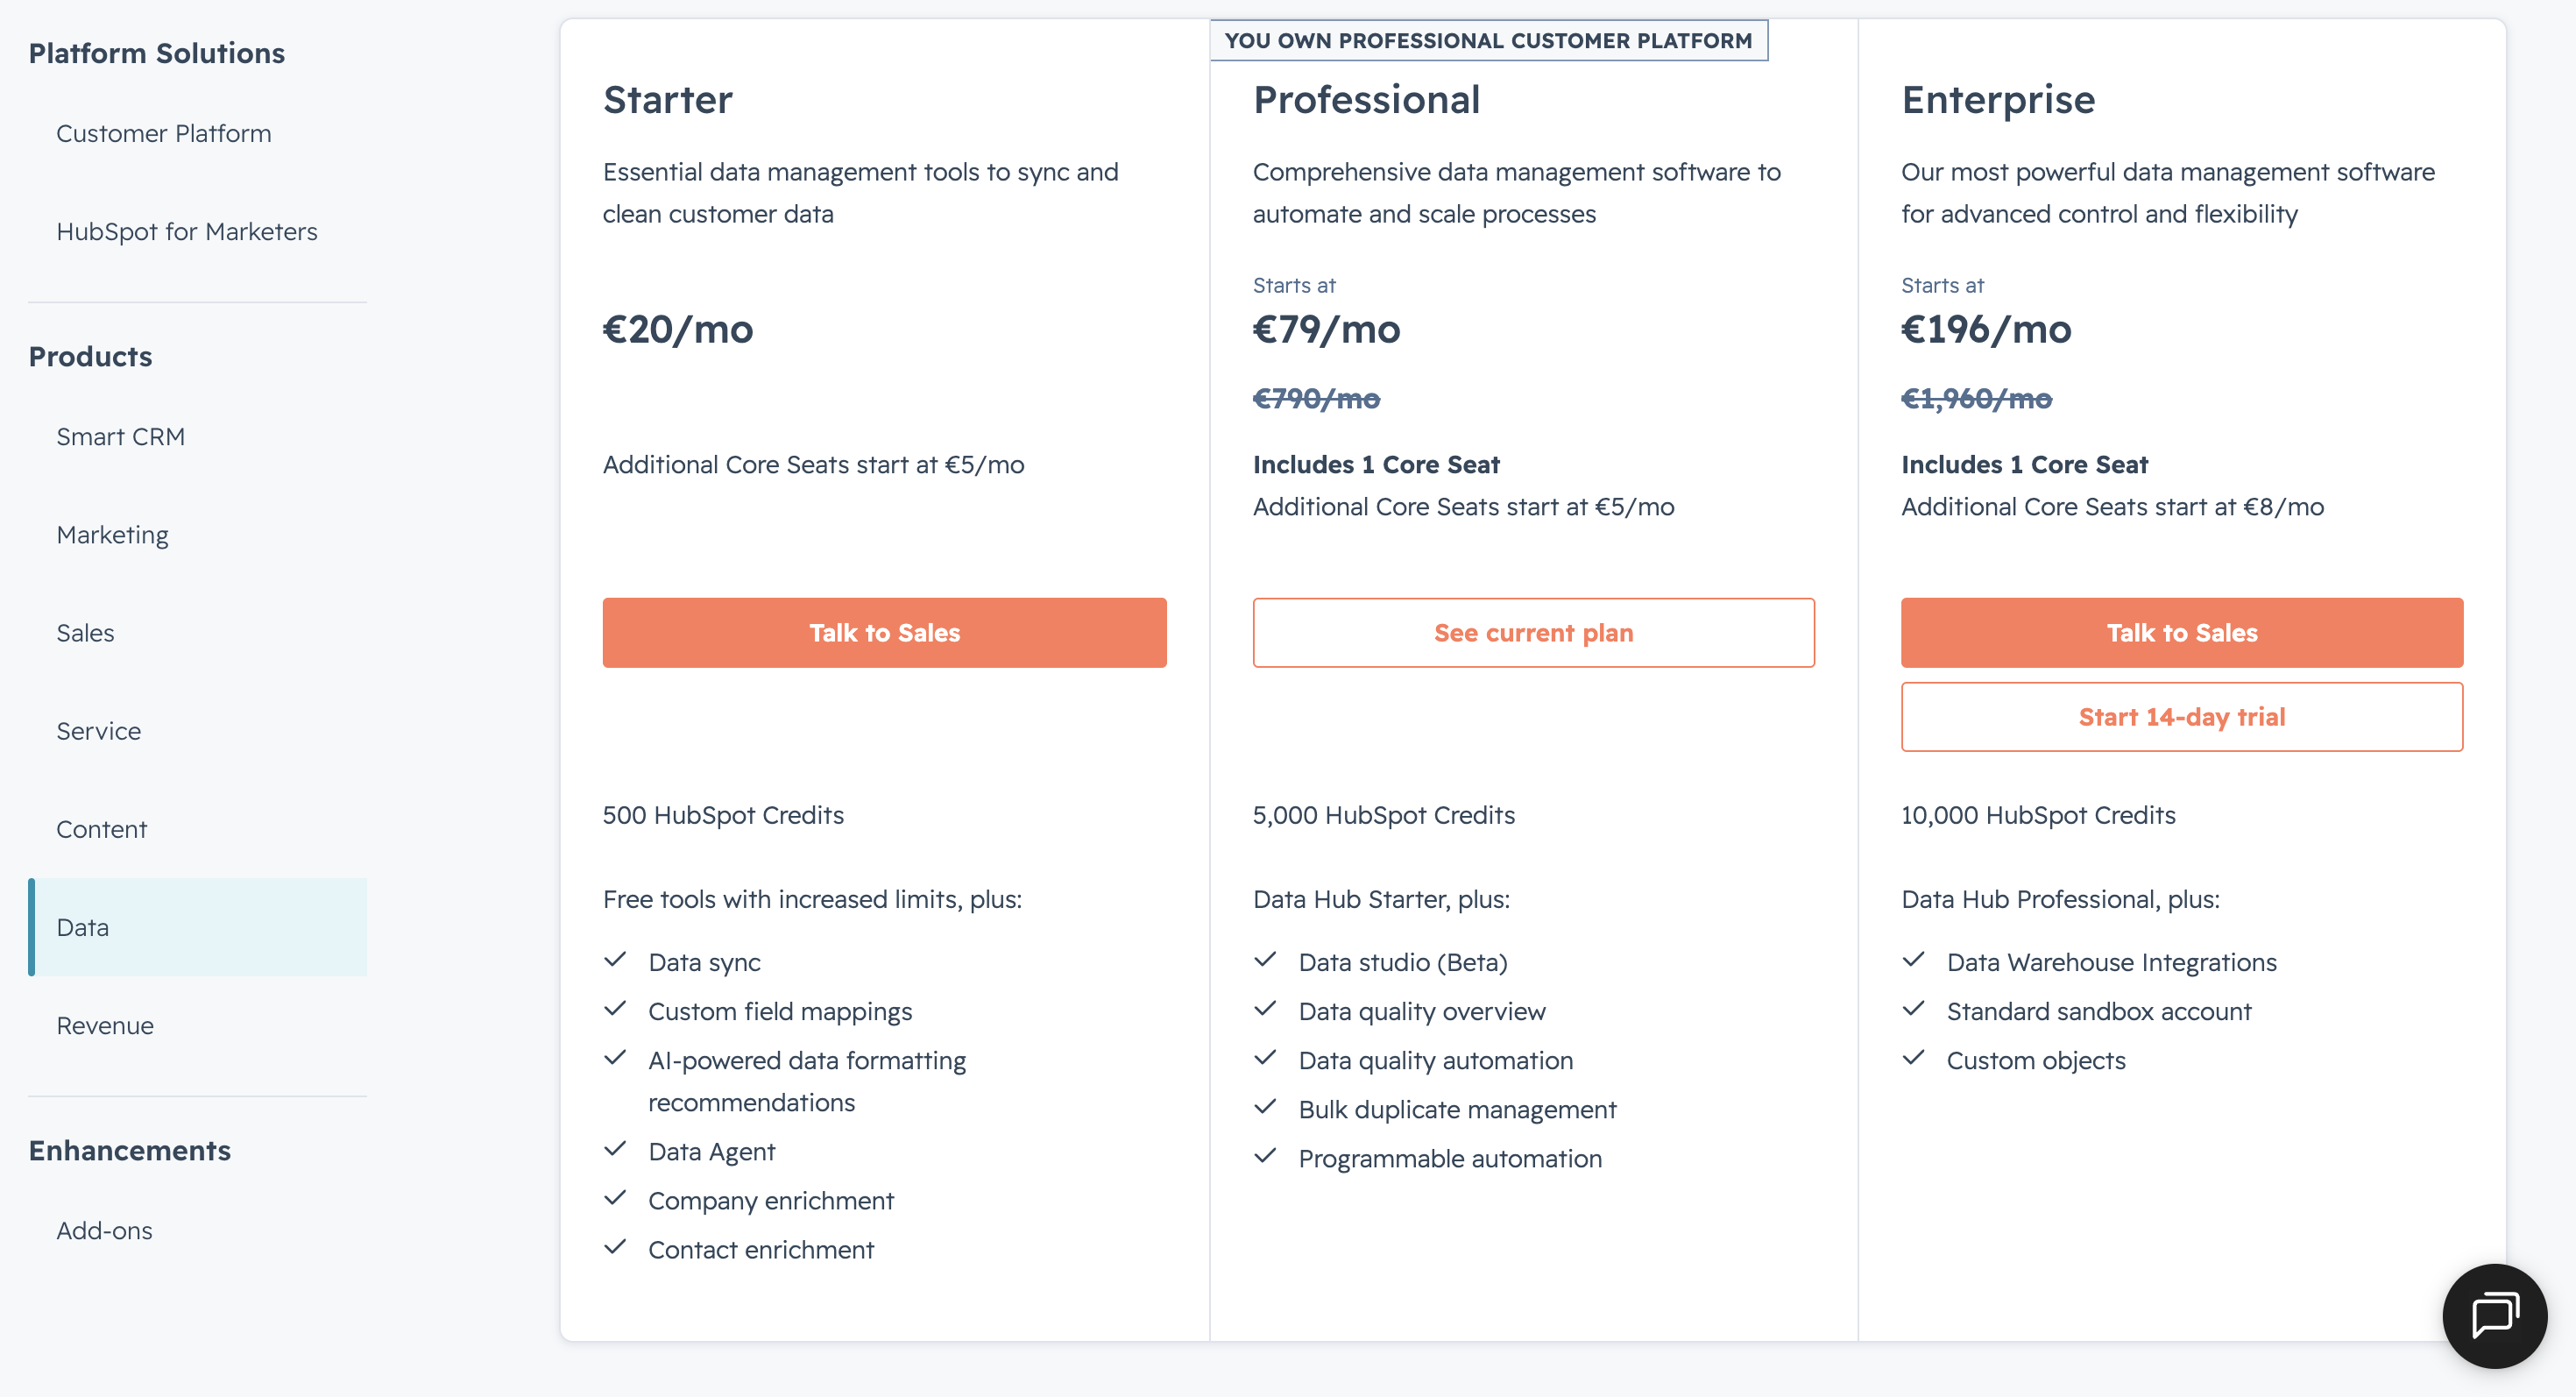The height and width of the screenshot is (1397, 2576).
Task: Click the checkmark next to Contact enrichment
Action: coord(615,1247)
